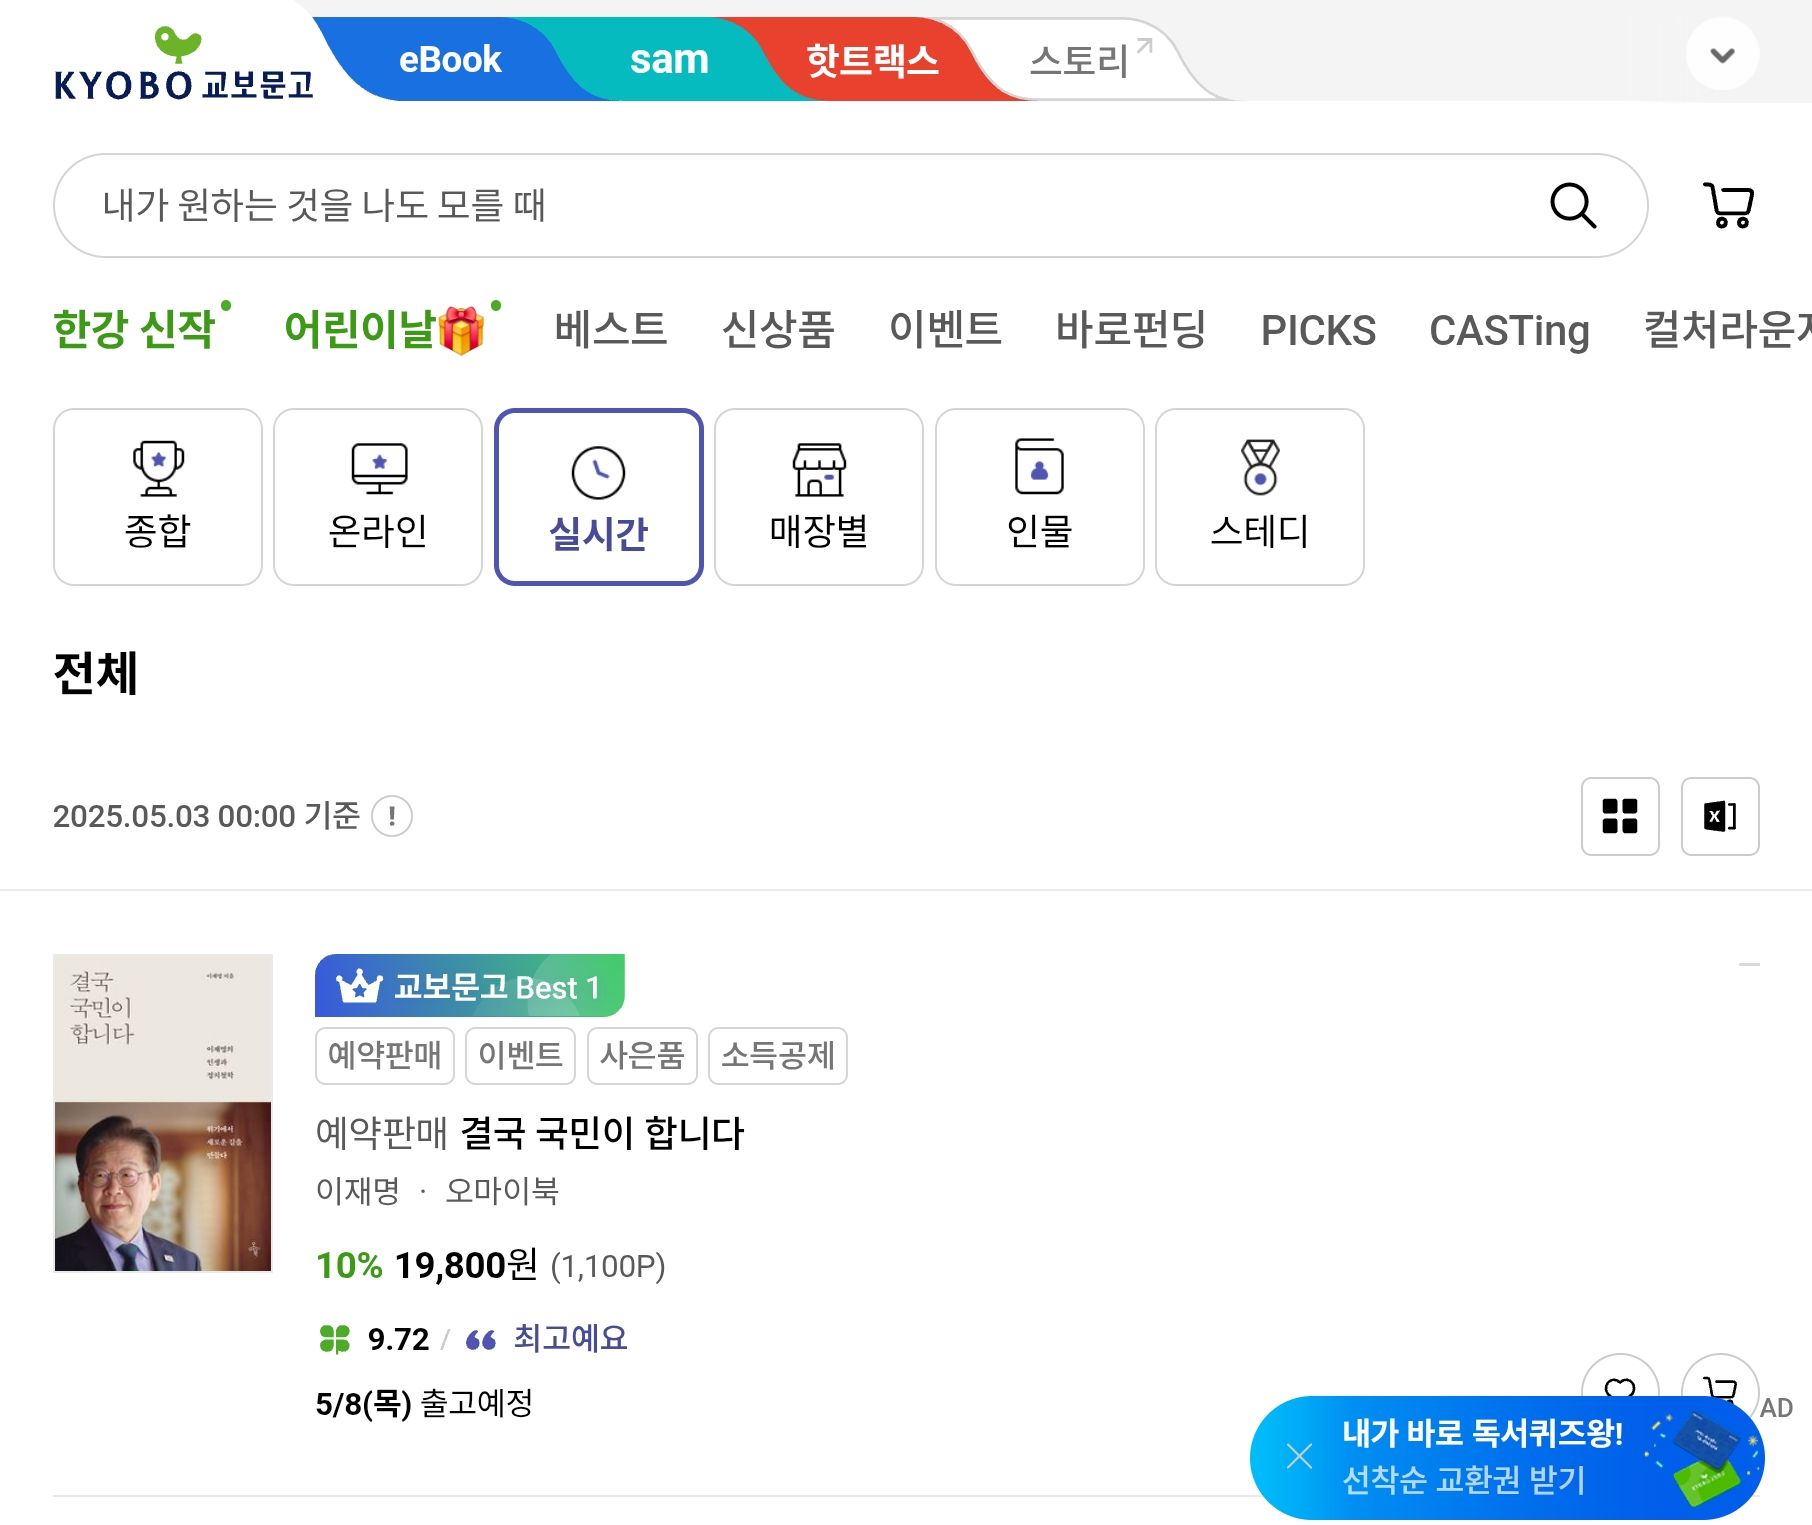The width and height of the screenshot is (1812, 1525).
Task: Click the 9.72 clover rating
Action: pos(374,1338)
